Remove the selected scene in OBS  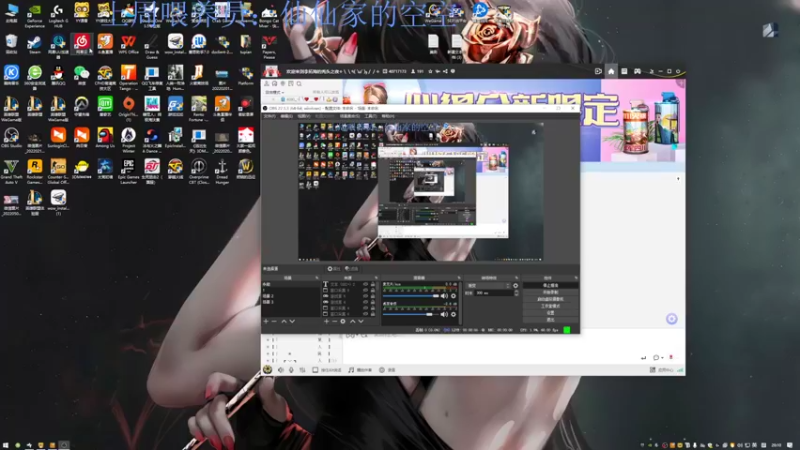tap(274, 321)
